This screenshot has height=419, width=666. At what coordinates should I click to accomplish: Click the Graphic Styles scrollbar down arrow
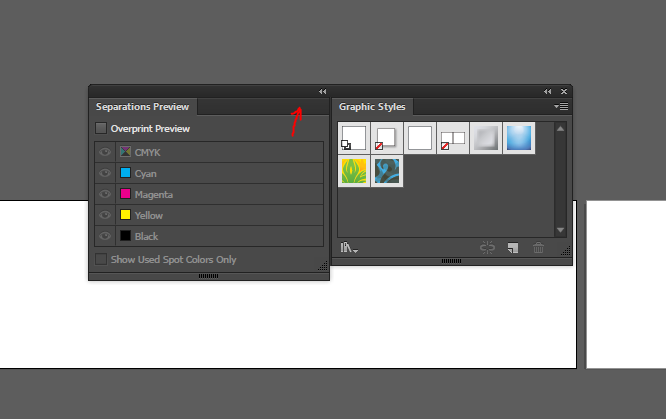[x=560, y=230]
